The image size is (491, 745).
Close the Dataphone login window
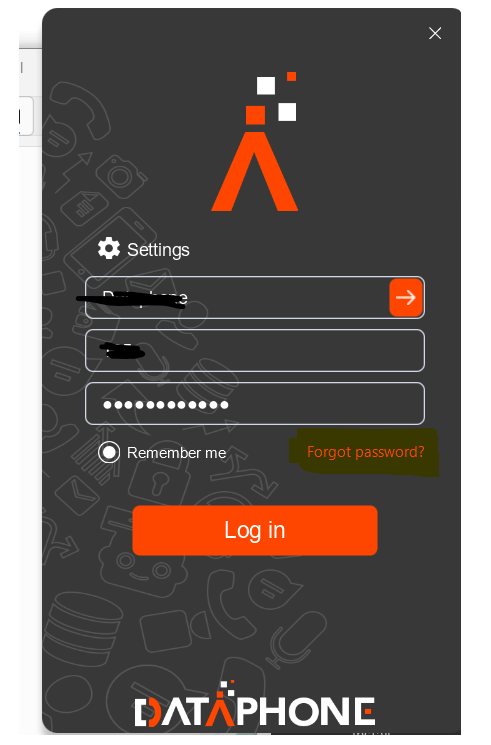[x=435, y=33]
